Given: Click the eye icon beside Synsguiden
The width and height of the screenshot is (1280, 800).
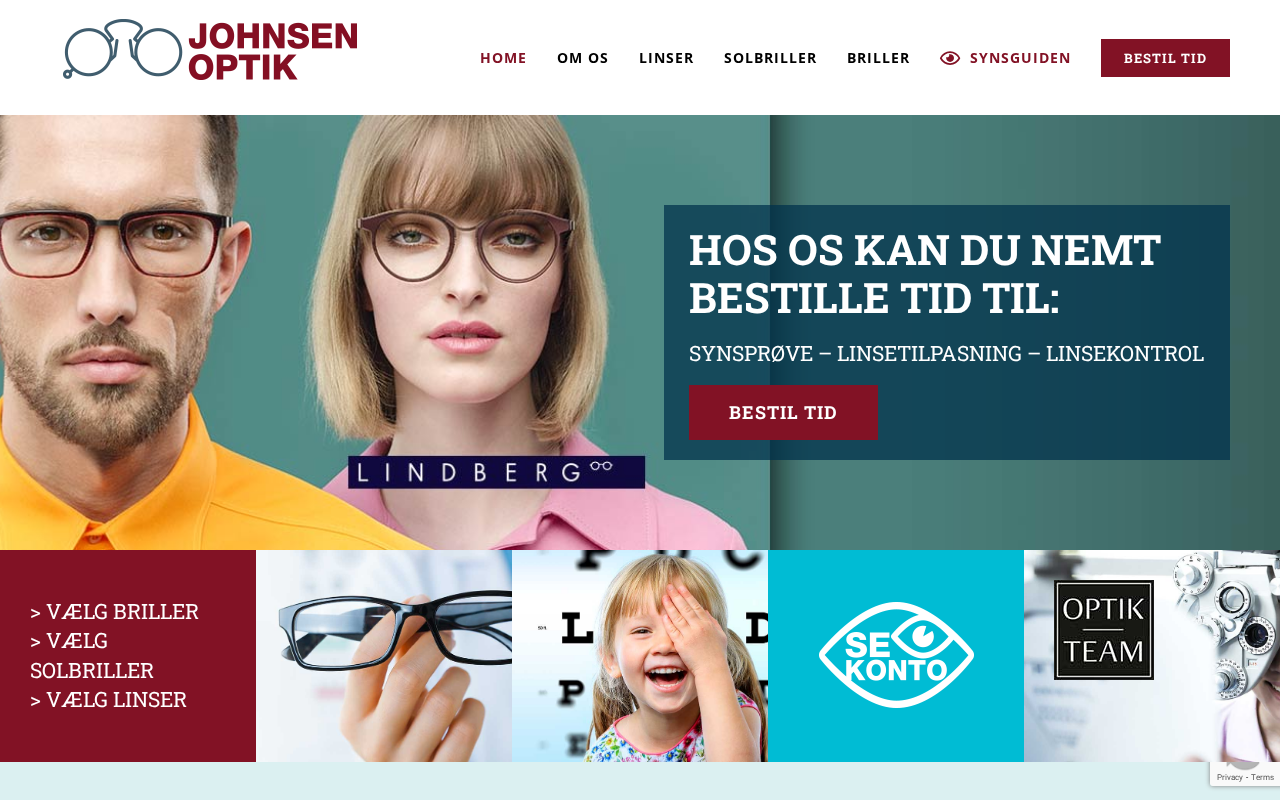Looking at the screenshot, I should pos(950,58).
